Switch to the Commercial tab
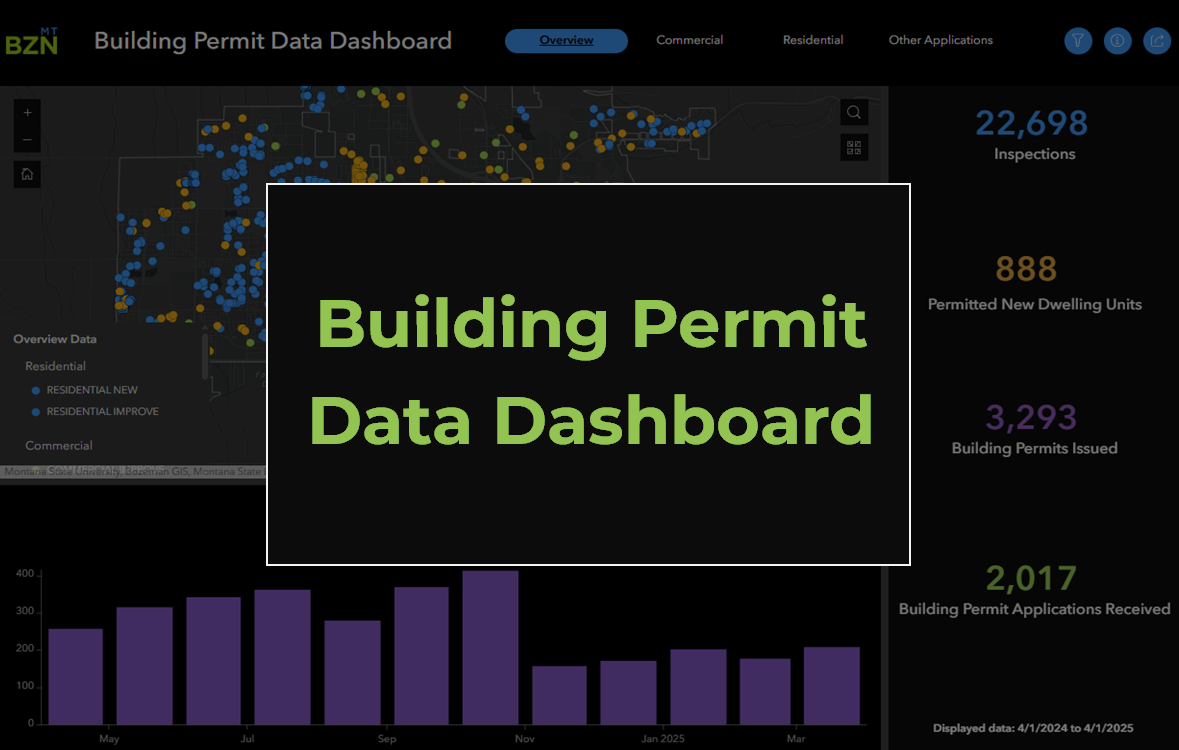1179x750 pixels. coord(689,40)
